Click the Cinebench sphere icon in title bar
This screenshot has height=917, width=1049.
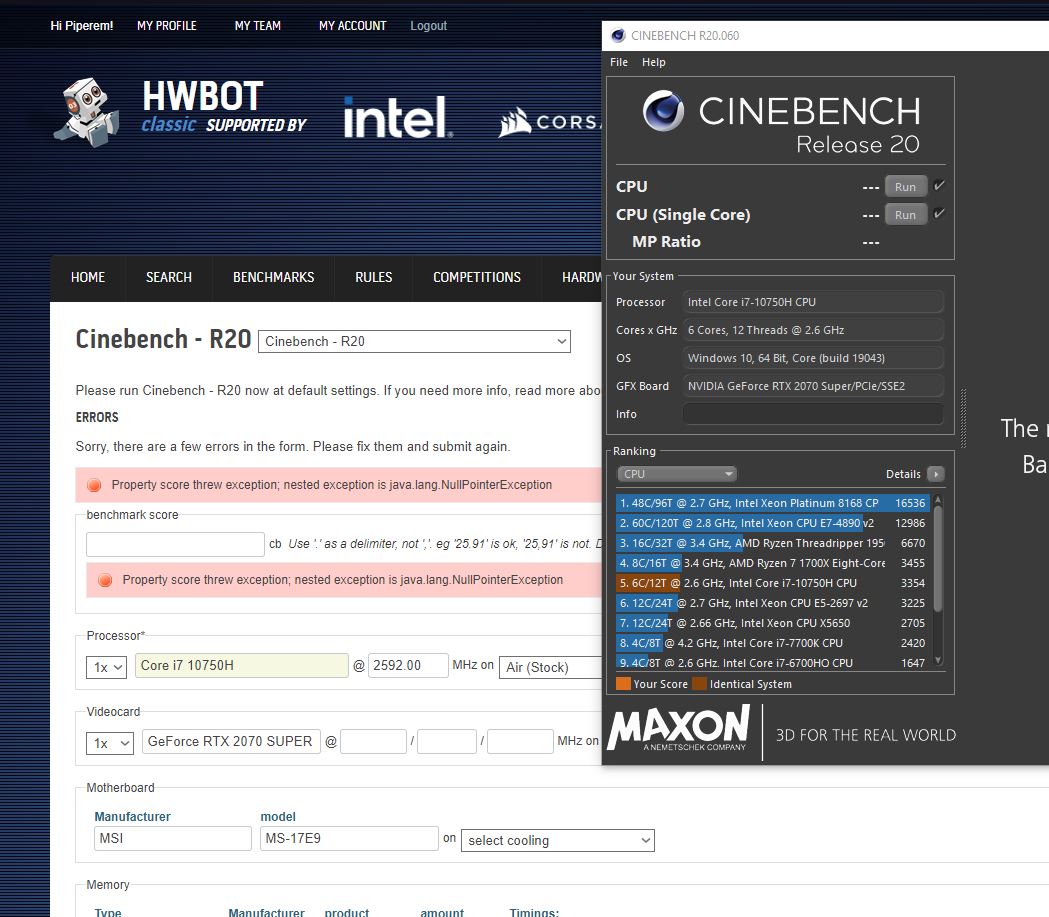618,35
